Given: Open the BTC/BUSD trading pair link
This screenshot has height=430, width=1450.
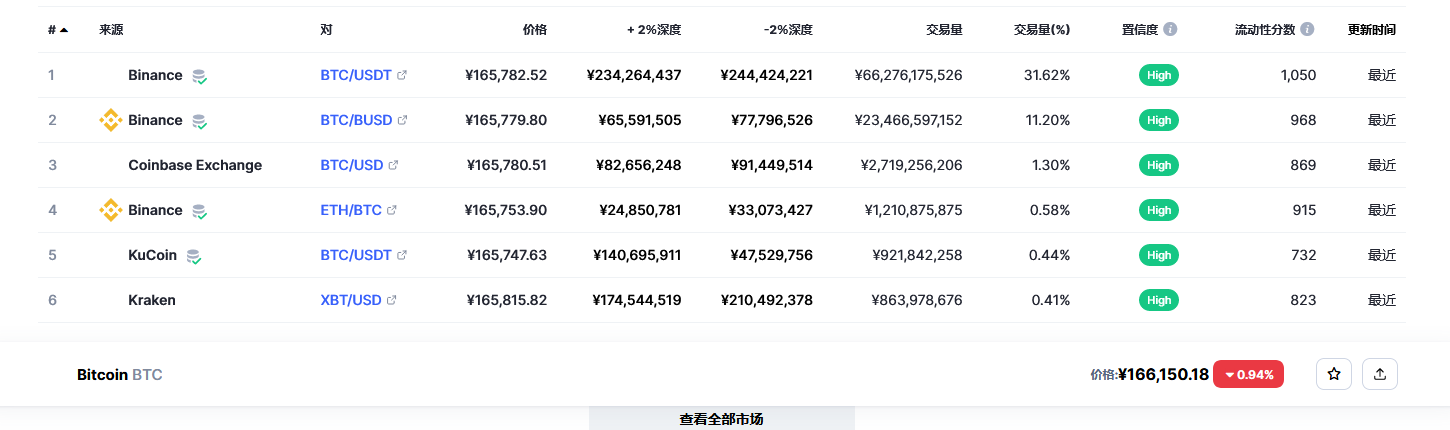Looking at the screenshot, I should coord(356,120).
